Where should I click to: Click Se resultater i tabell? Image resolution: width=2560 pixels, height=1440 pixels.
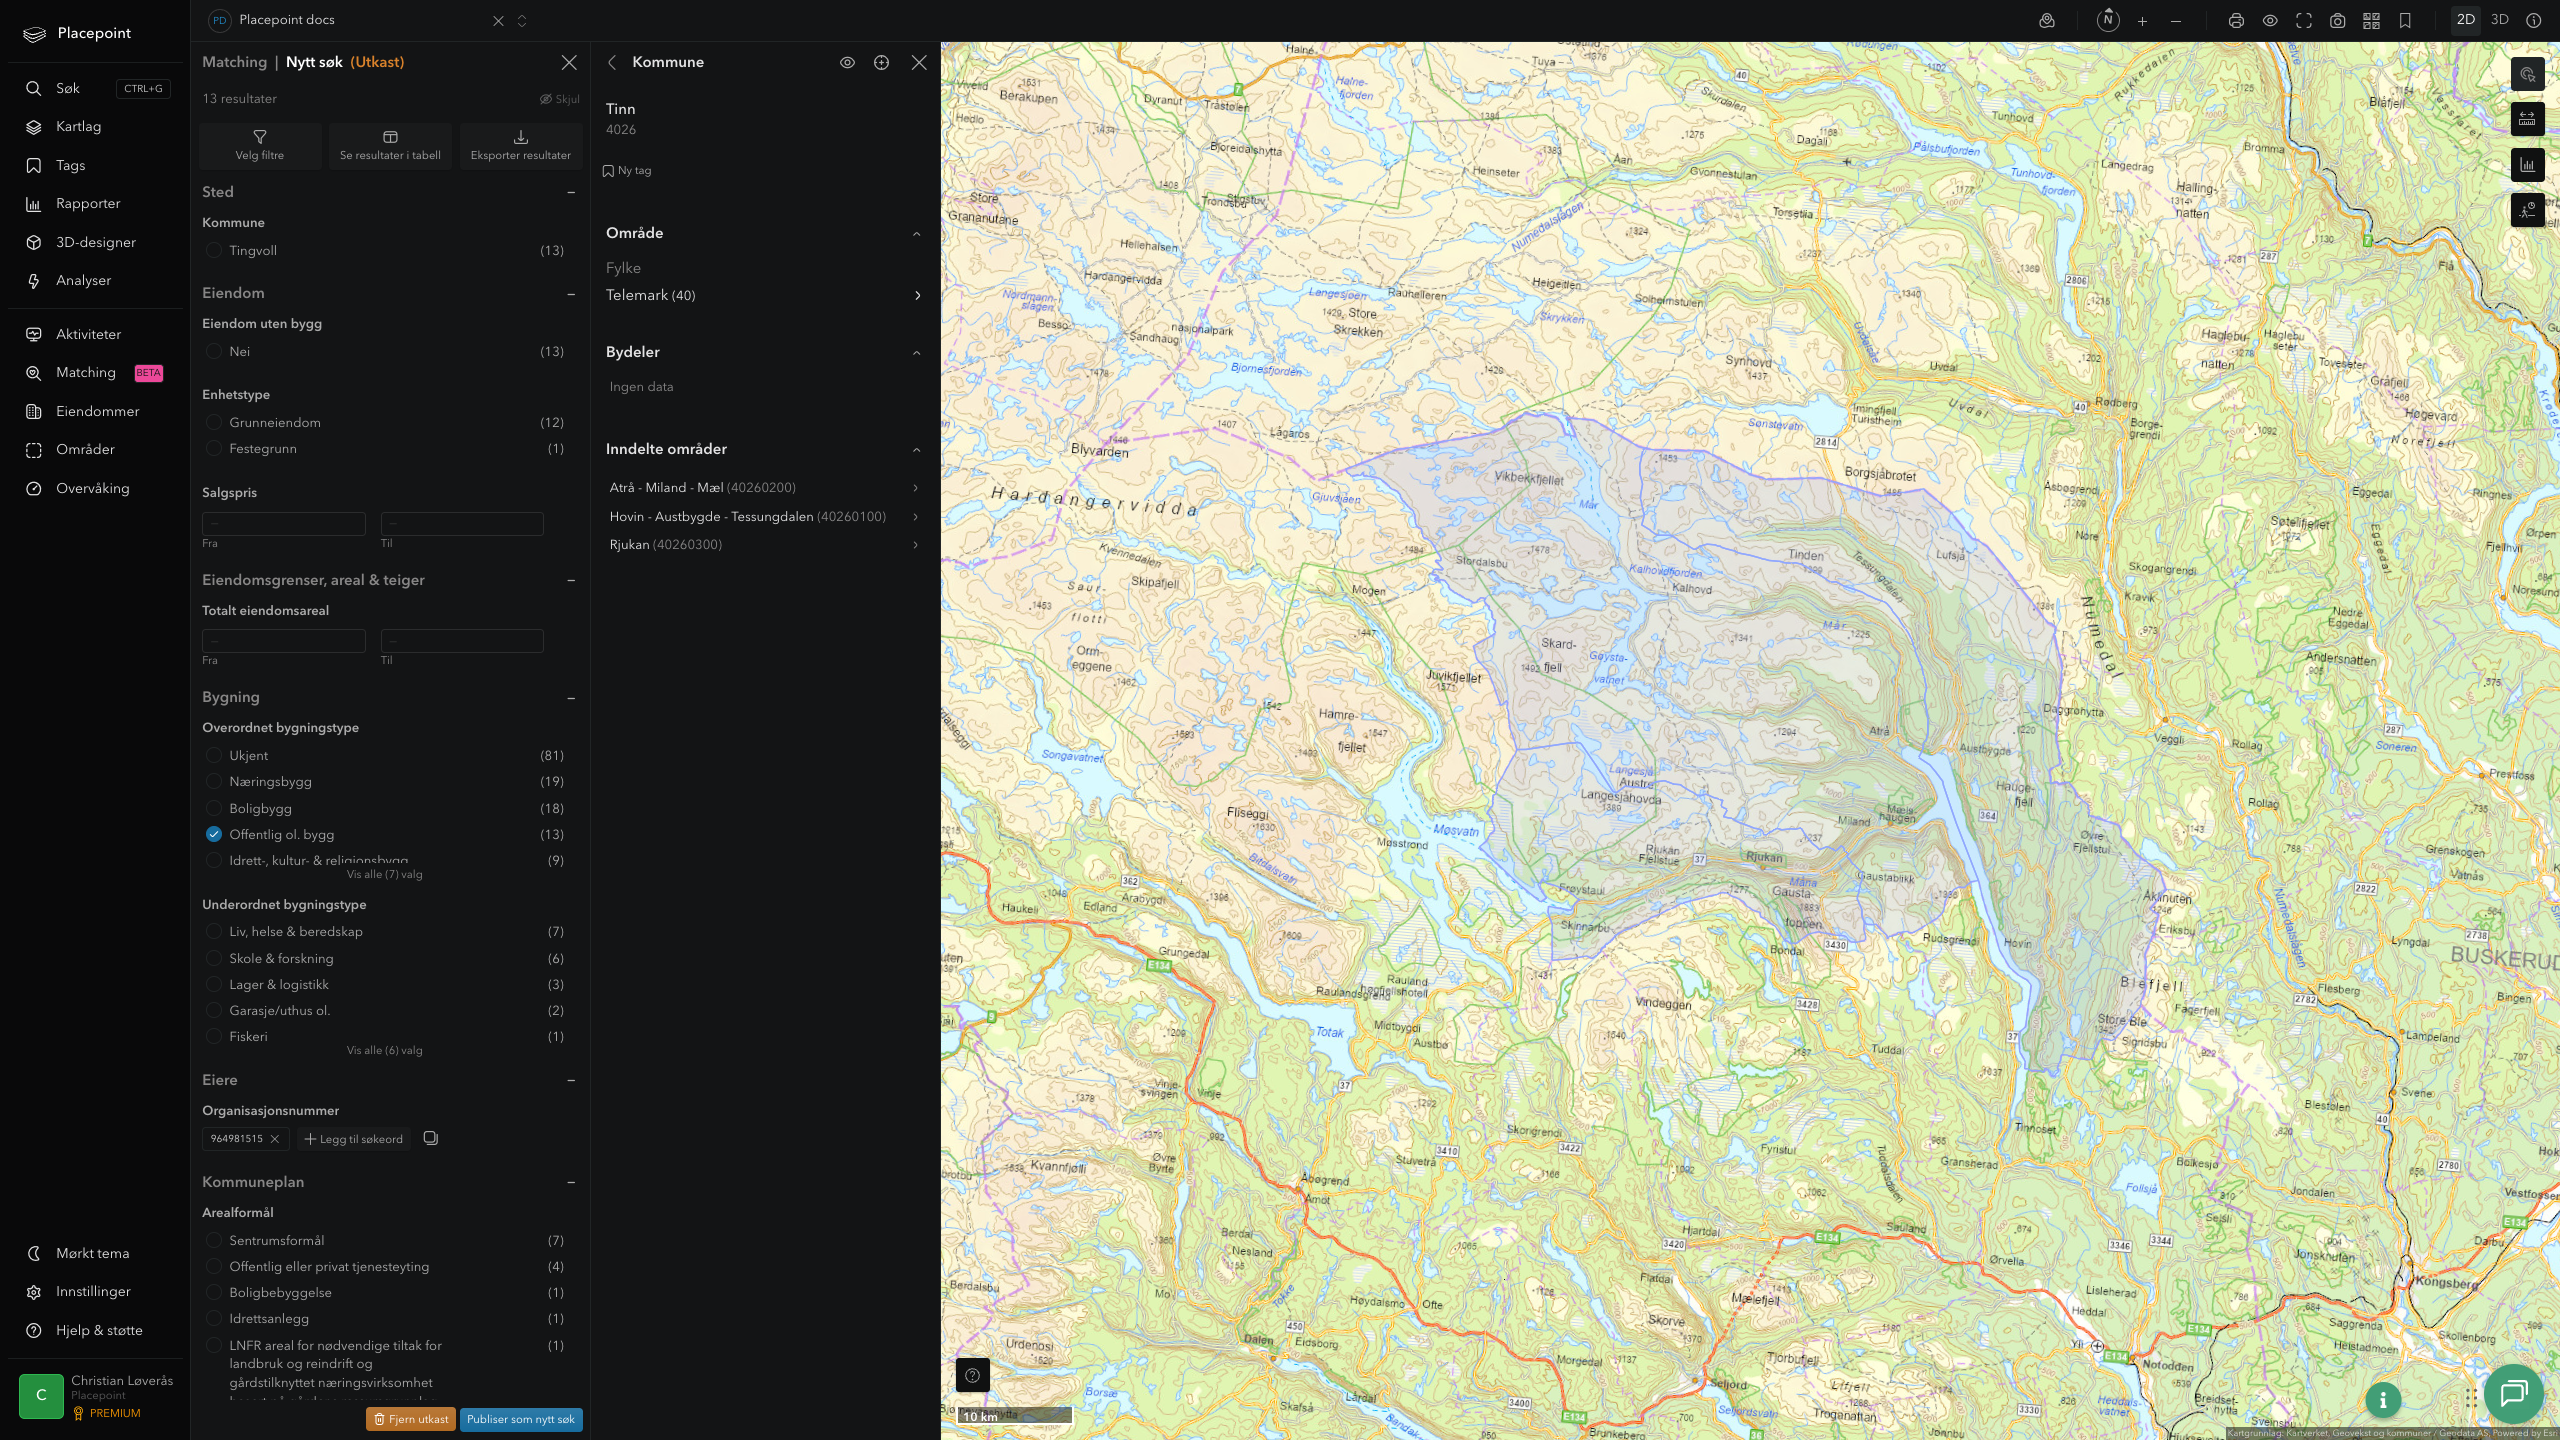click(x=390, y=145)
